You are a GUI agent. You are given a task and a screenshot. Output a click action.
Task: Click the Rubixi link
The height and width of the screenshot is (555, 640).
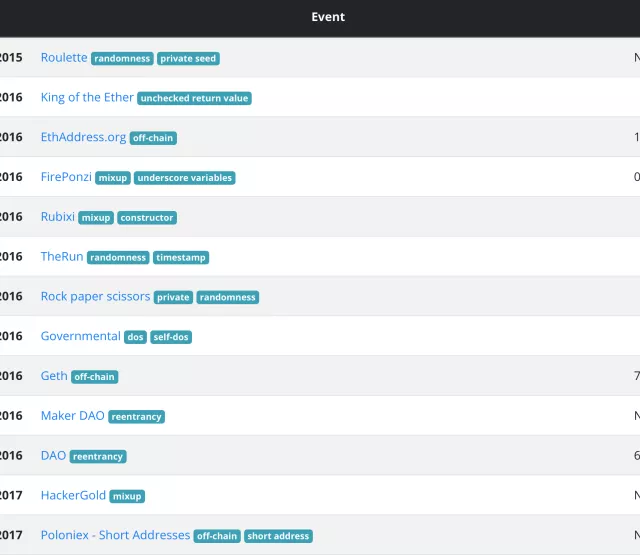[58, 217]
